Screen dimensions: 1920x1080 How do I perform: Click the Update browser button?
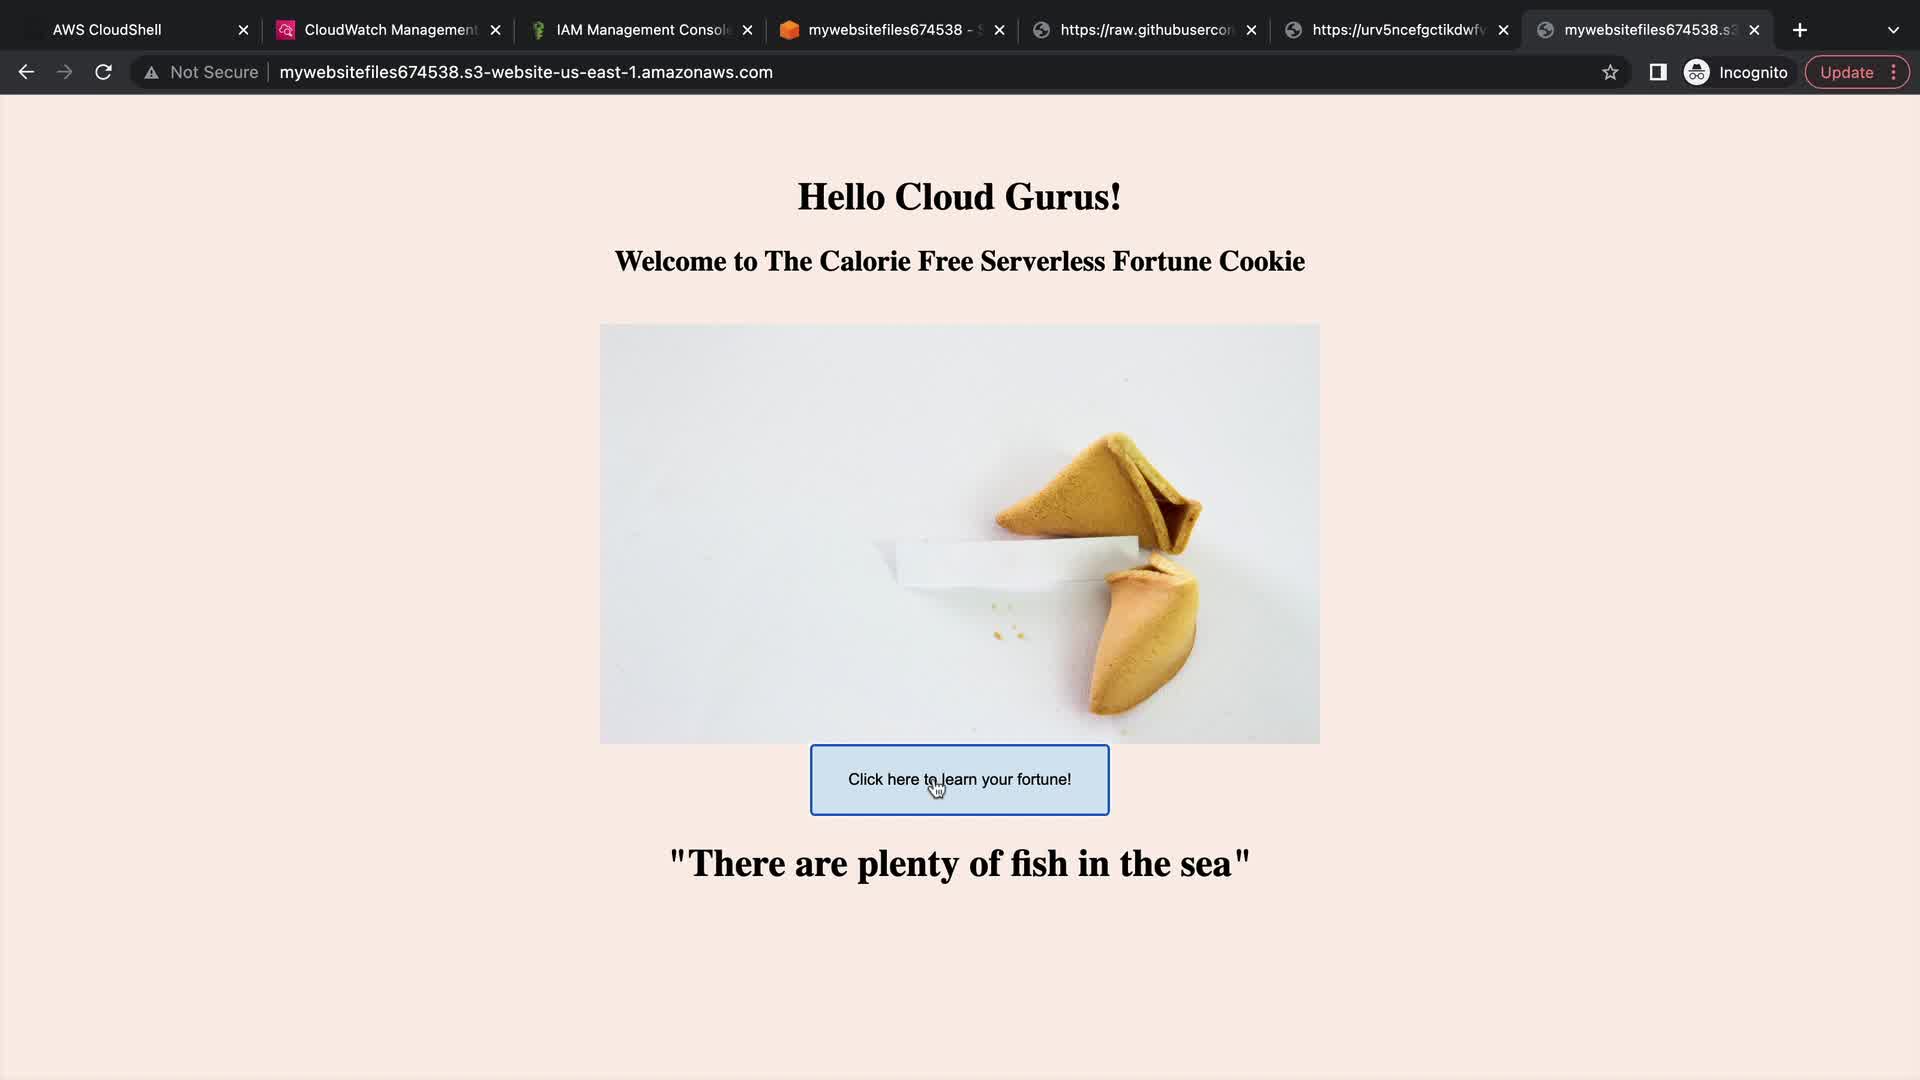(1846, 72)
